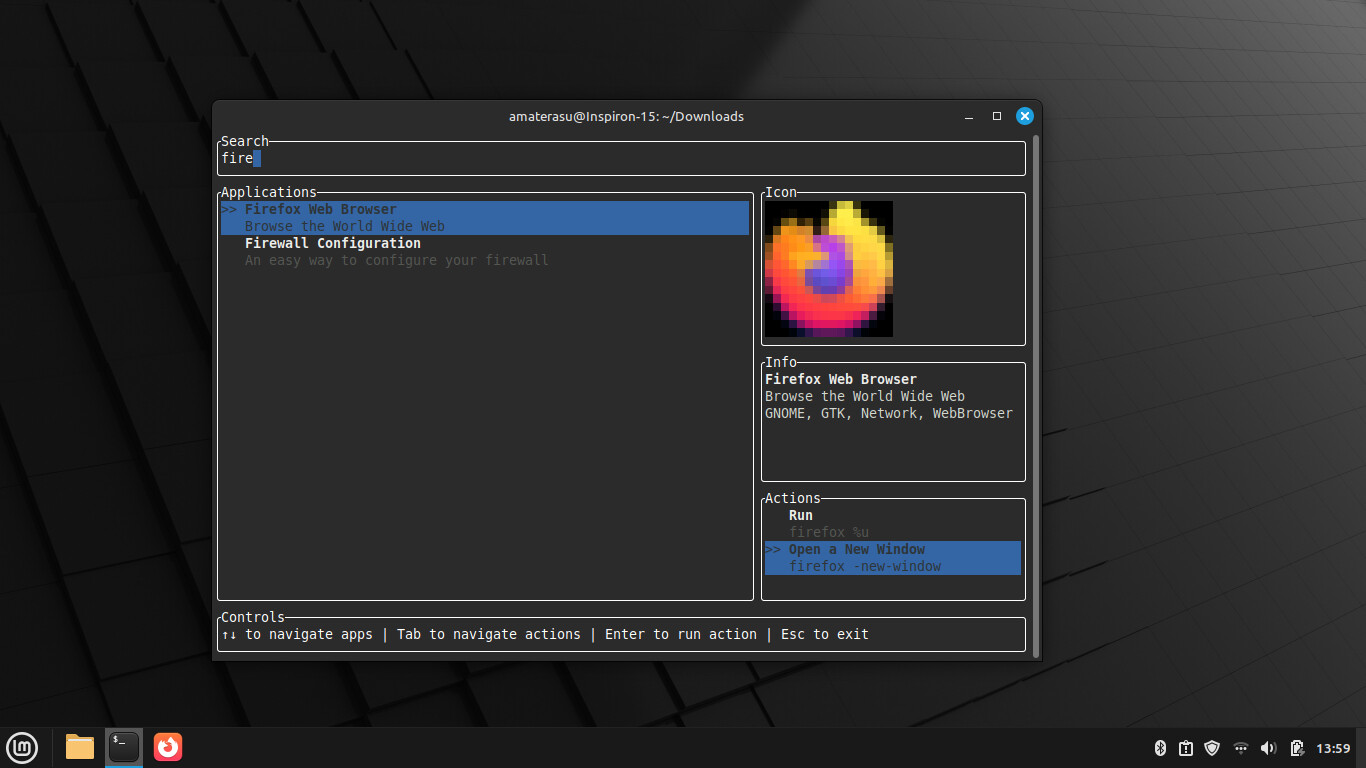Open the volume speaker tray icon
The width and height of the screenshot is (1366, 768).
[x=1269, y=748]
